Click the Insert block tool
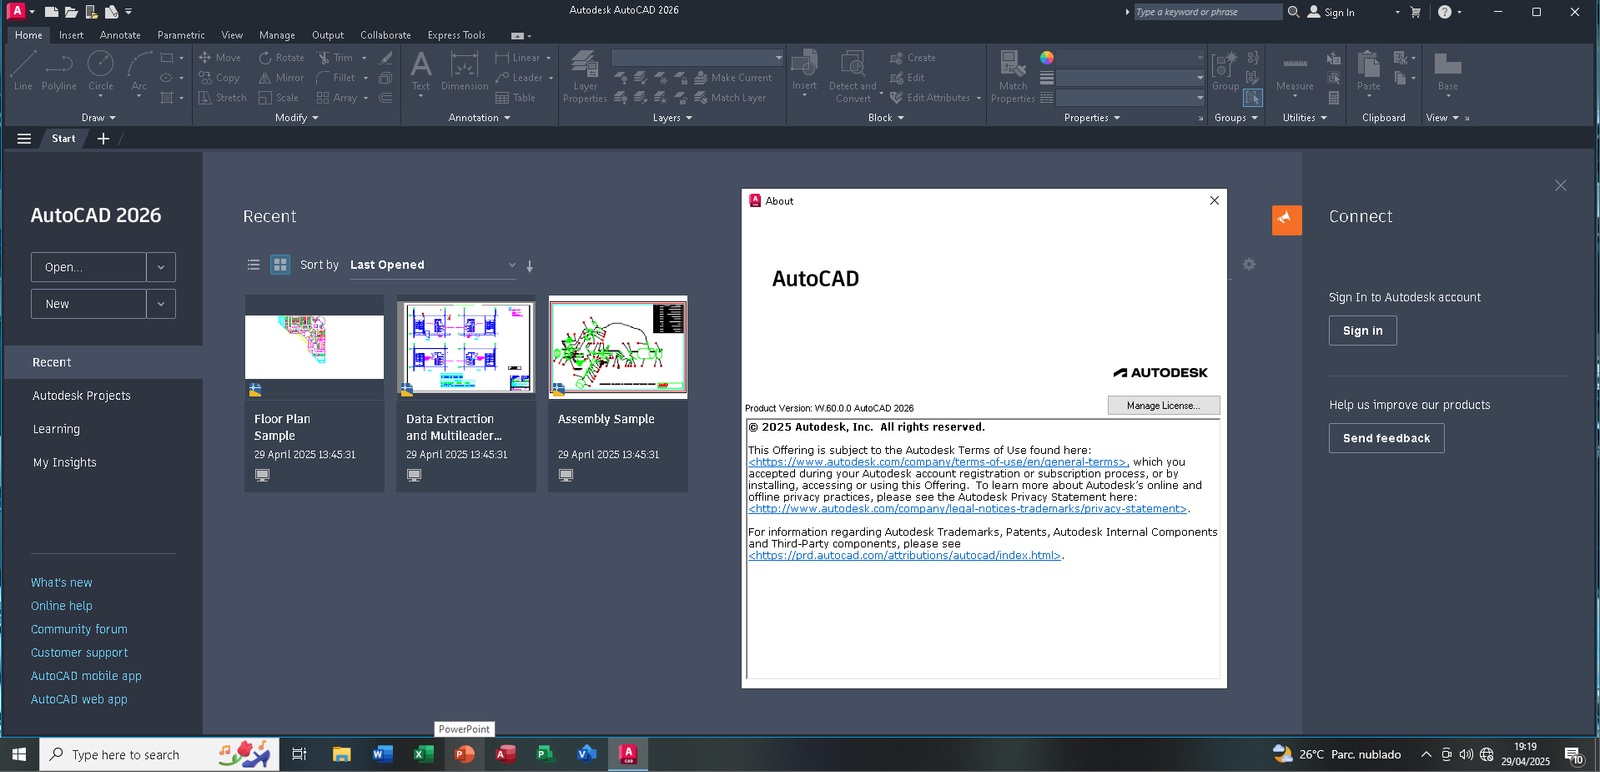The height and width of the screenshot is (772, 1600). pos(804,72)
